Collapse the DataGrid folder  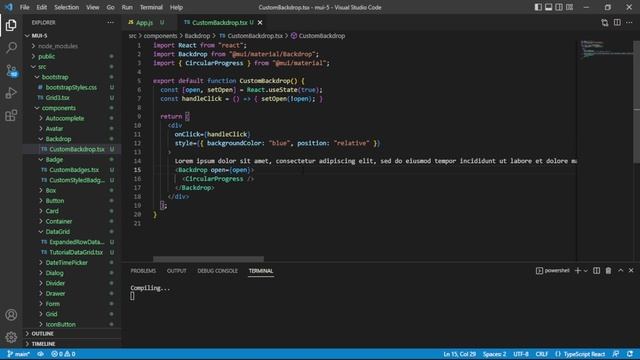72,231
